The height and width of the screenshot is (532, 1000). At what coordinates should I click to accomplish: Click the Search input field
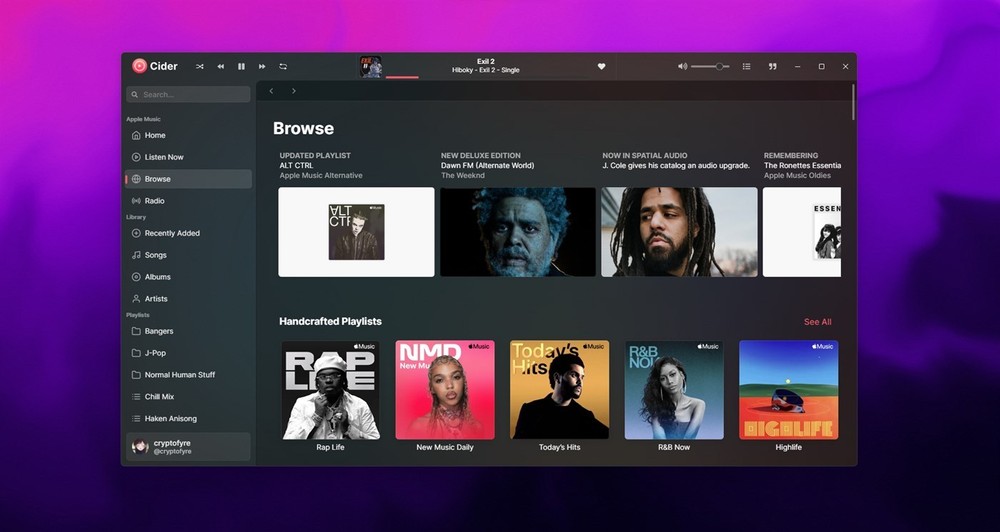188,94
